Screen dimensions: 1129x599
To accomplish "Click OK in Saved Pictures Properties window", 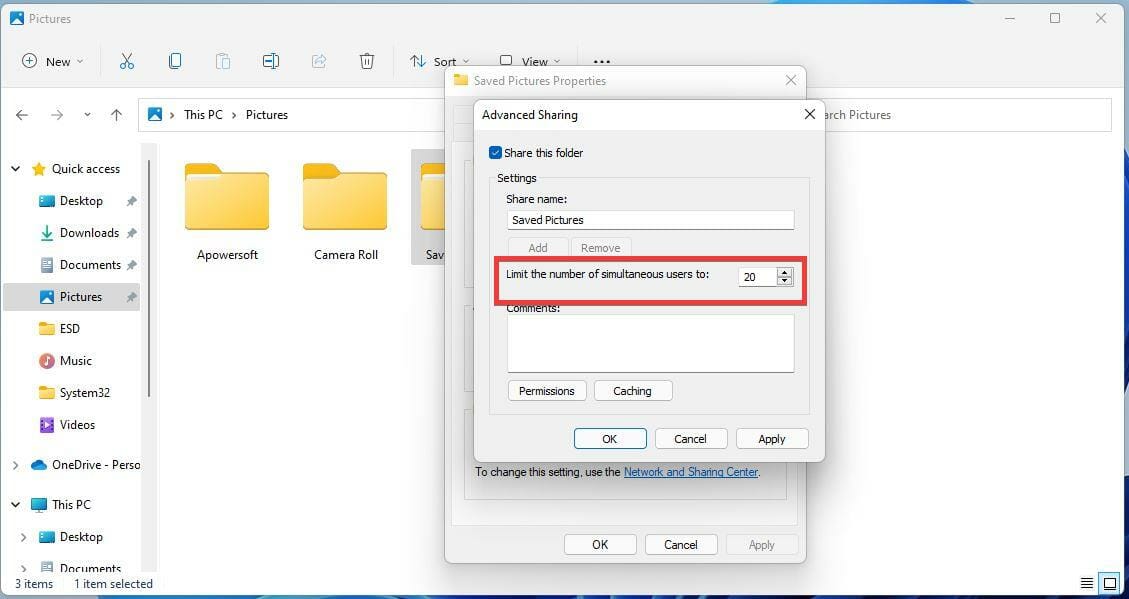I will tap(601, 544).
